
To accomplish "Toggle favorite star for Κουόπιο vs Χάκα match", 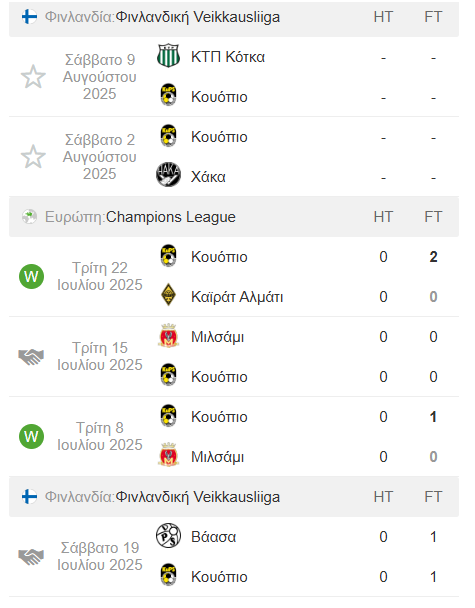I will coord(33,157).
